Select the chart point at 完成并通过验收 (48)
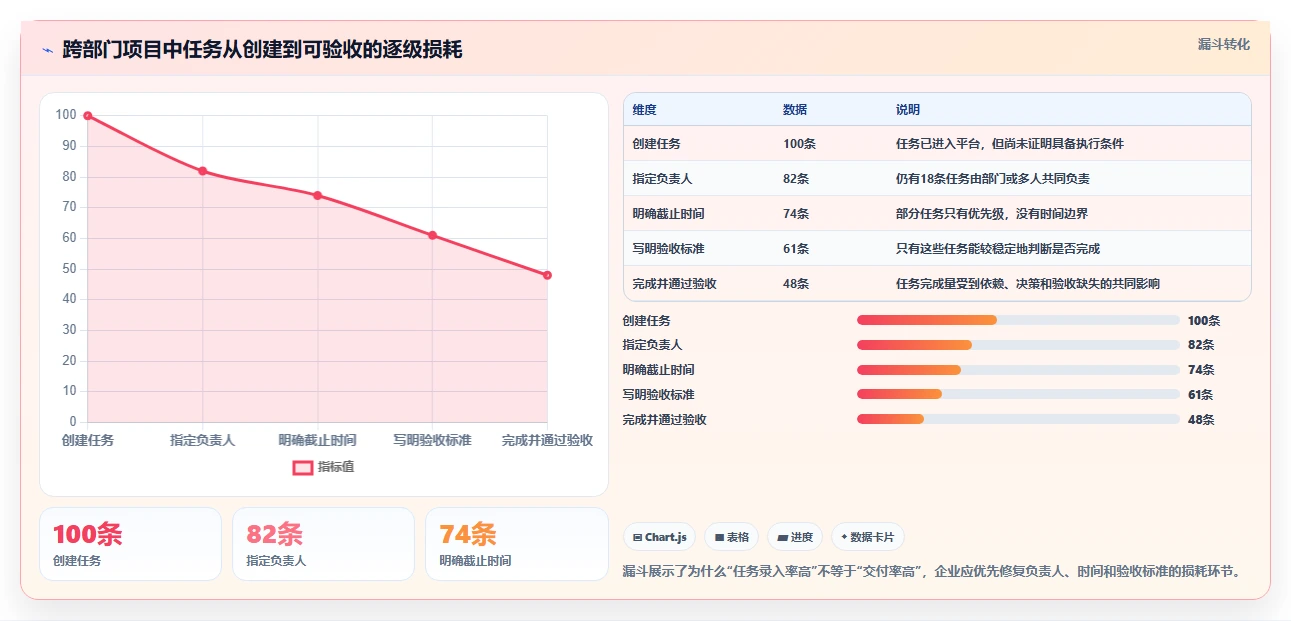 click(547, 275)
